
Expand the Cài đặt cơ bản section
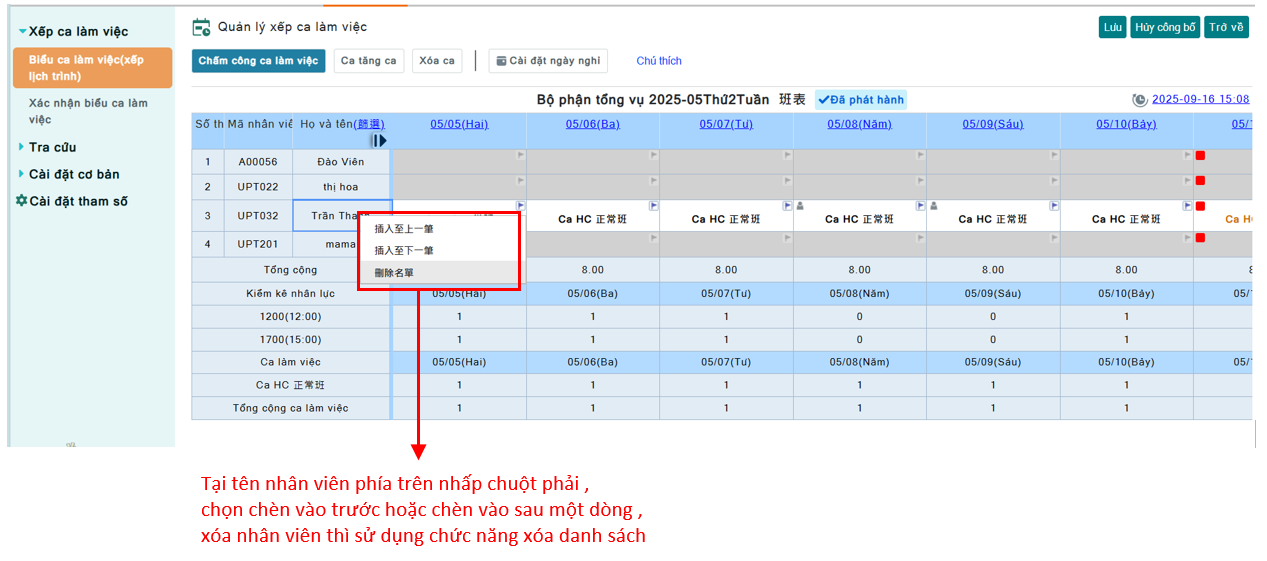[22, 174]
